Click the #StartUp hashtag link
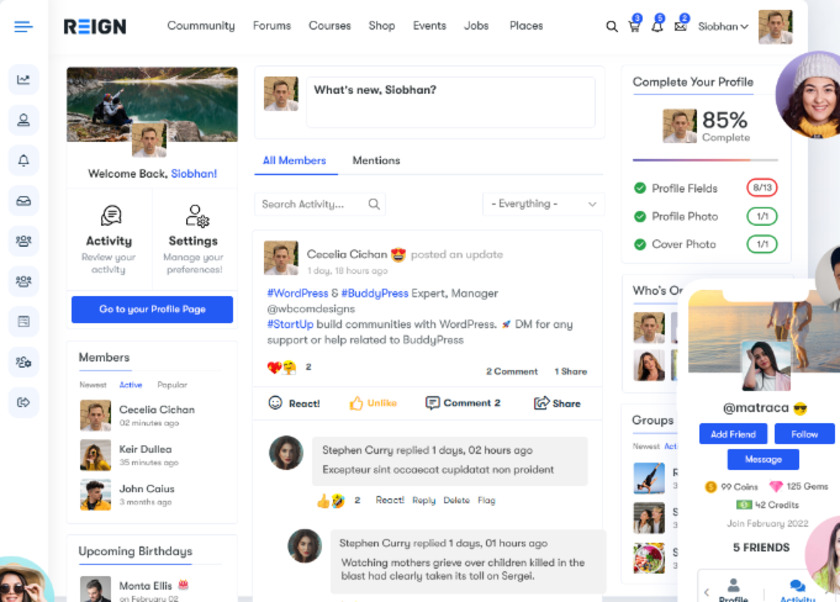 tap(290, 325)
